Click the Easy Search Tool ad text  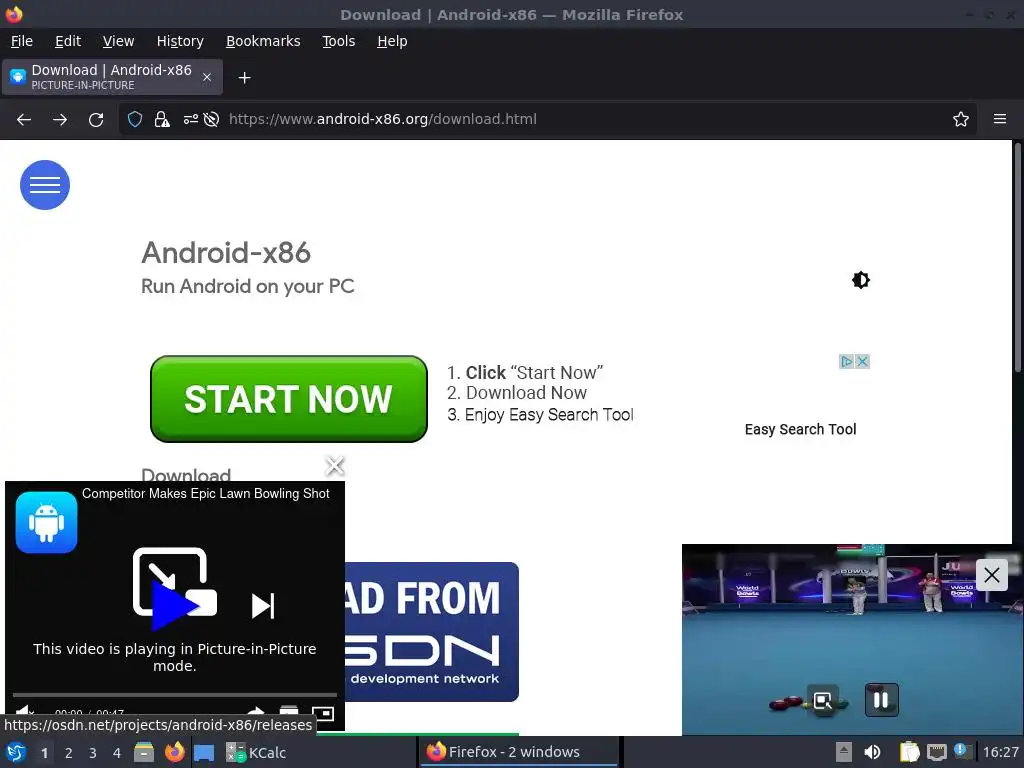pos(800,429)
